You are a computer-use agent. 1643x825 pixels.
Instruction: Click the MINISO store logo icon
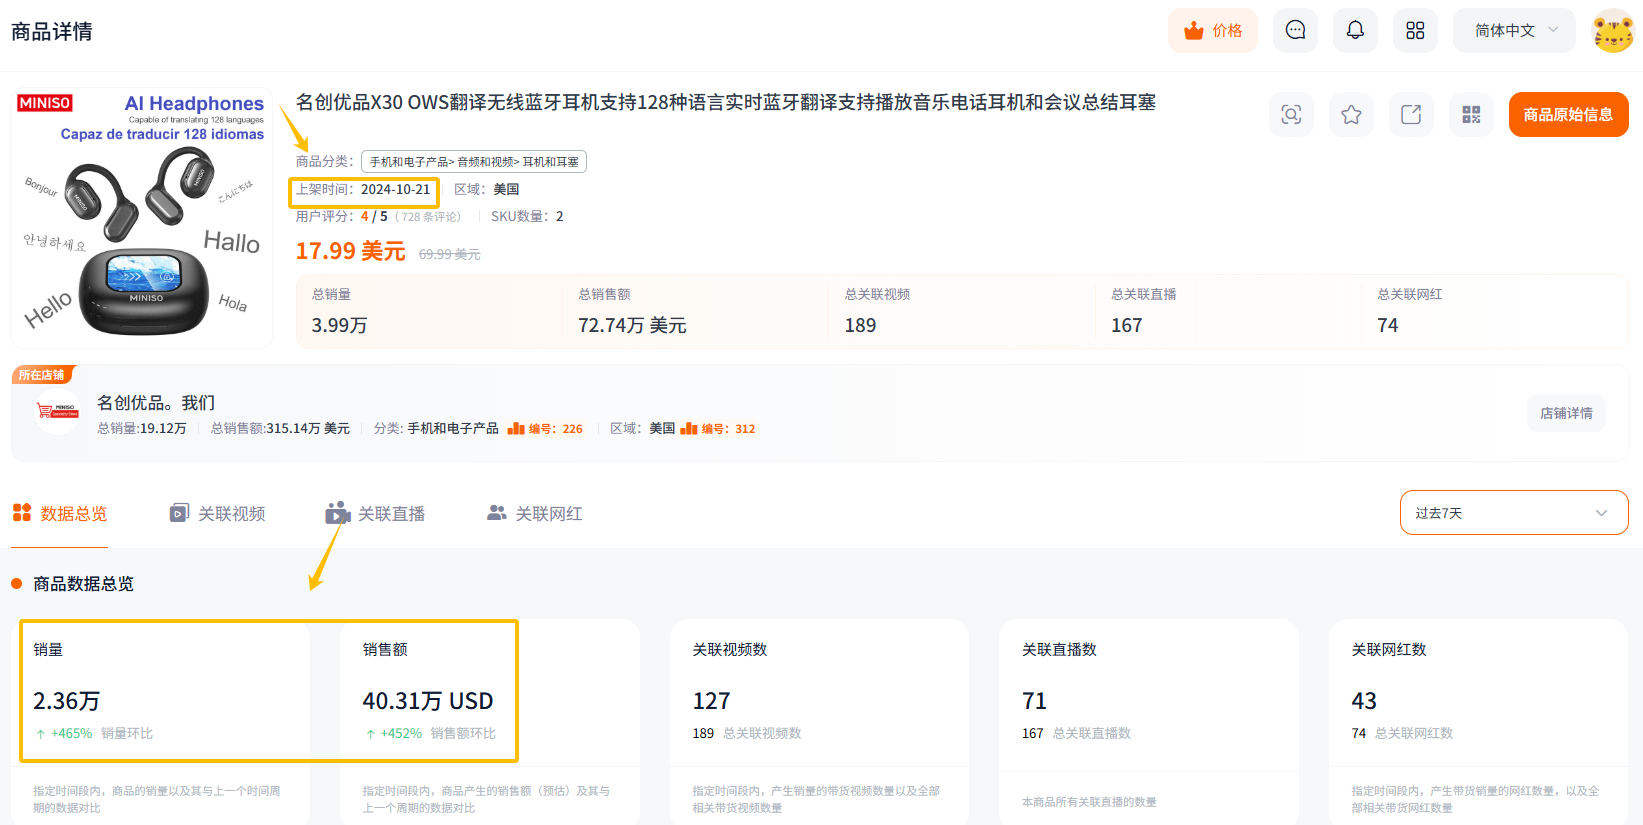(57, 410)
